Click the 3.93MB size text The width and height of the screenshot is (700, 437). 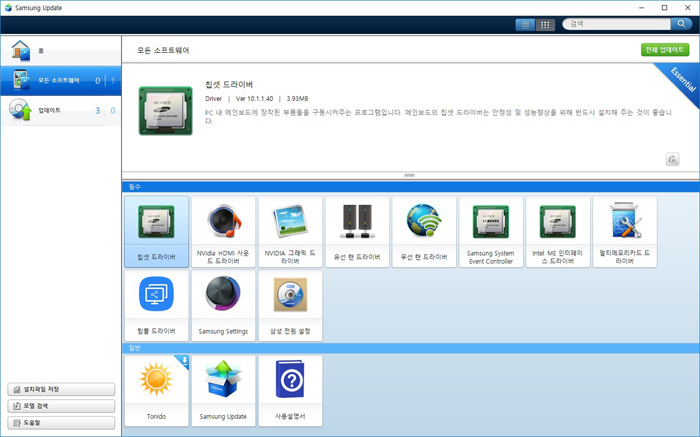pos(297,99)
